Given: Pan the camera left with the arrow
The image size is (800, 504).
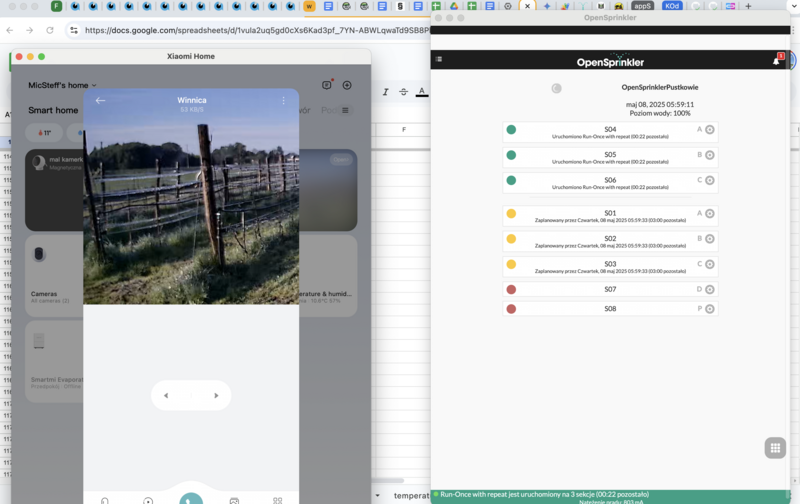Looking at the screenshot, I should (x=166, y=396).
